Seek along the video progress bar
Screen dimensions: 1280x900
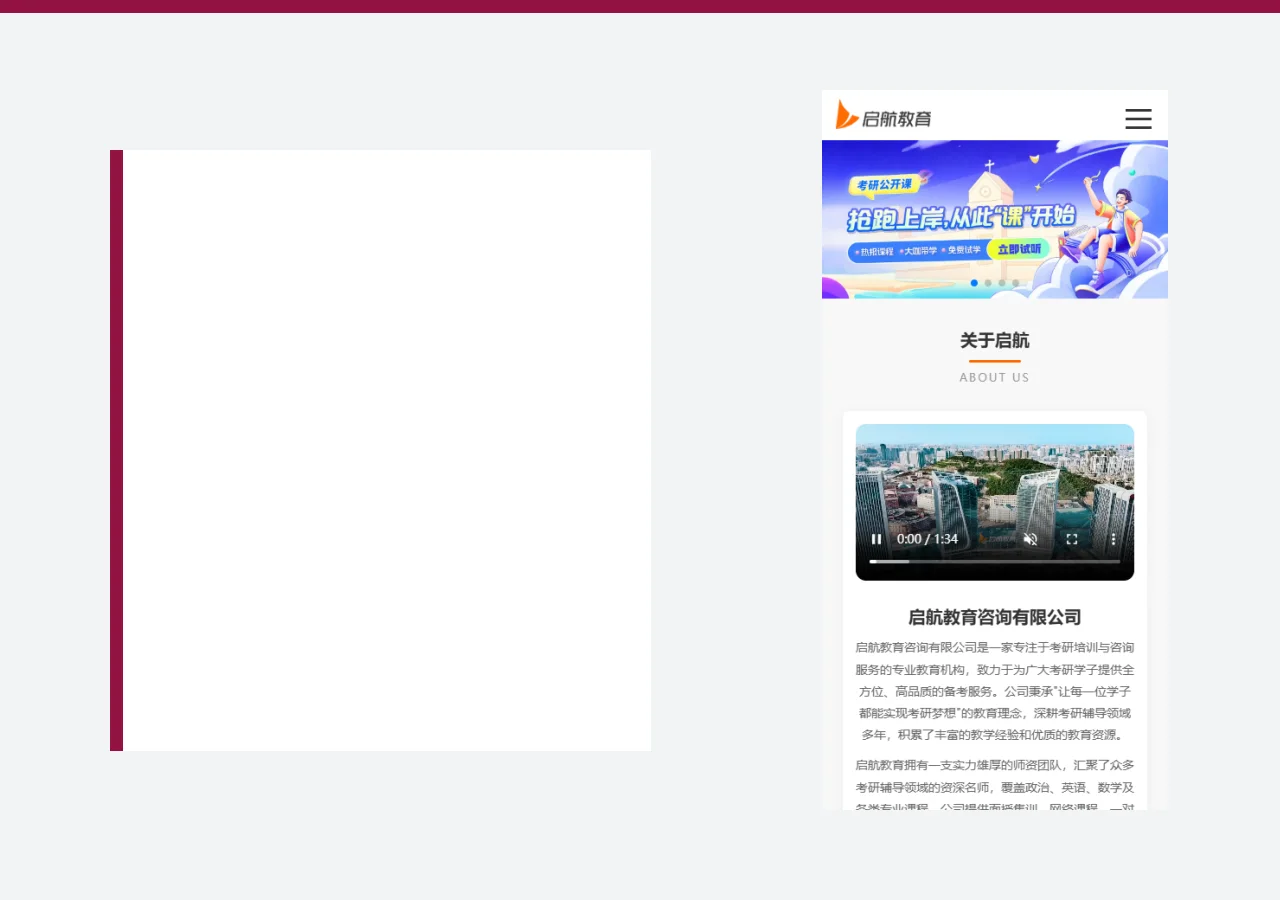pos(995,562)
